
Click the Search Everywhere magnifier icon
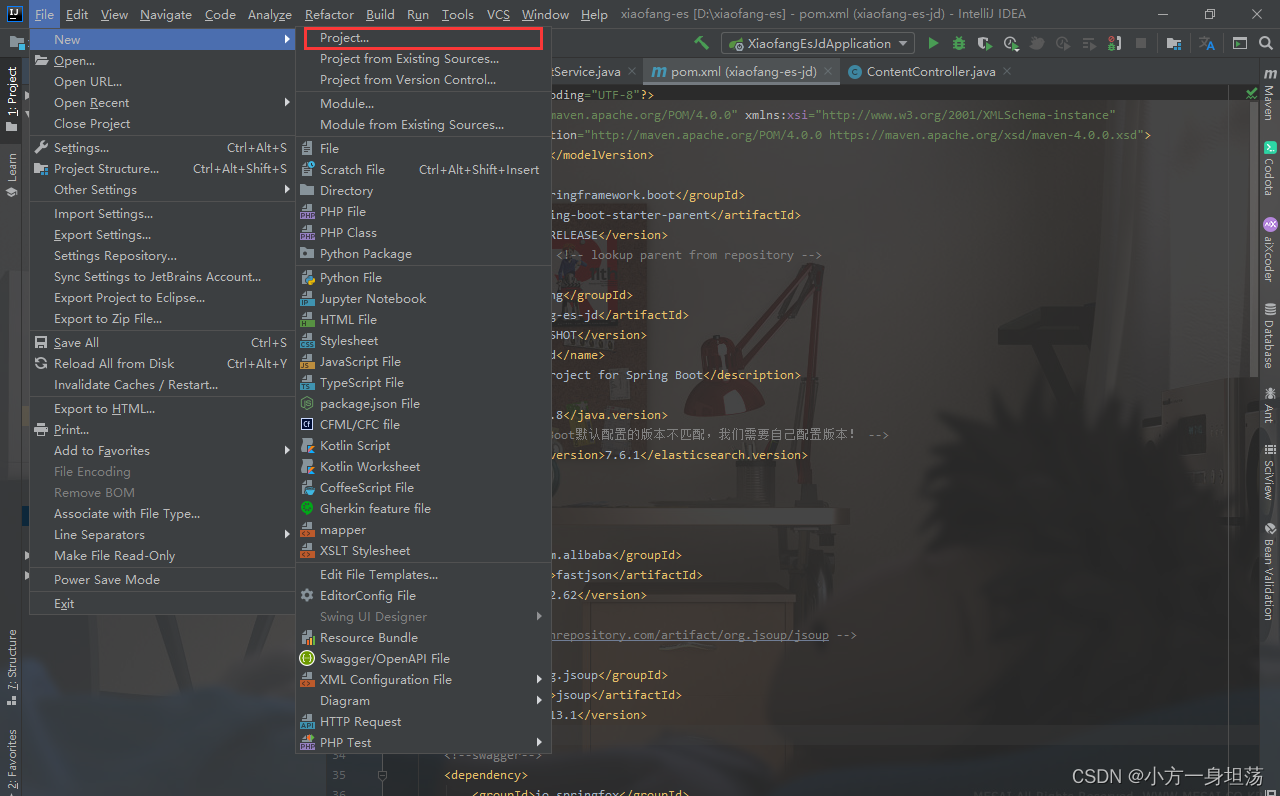tap(1266, 43)
